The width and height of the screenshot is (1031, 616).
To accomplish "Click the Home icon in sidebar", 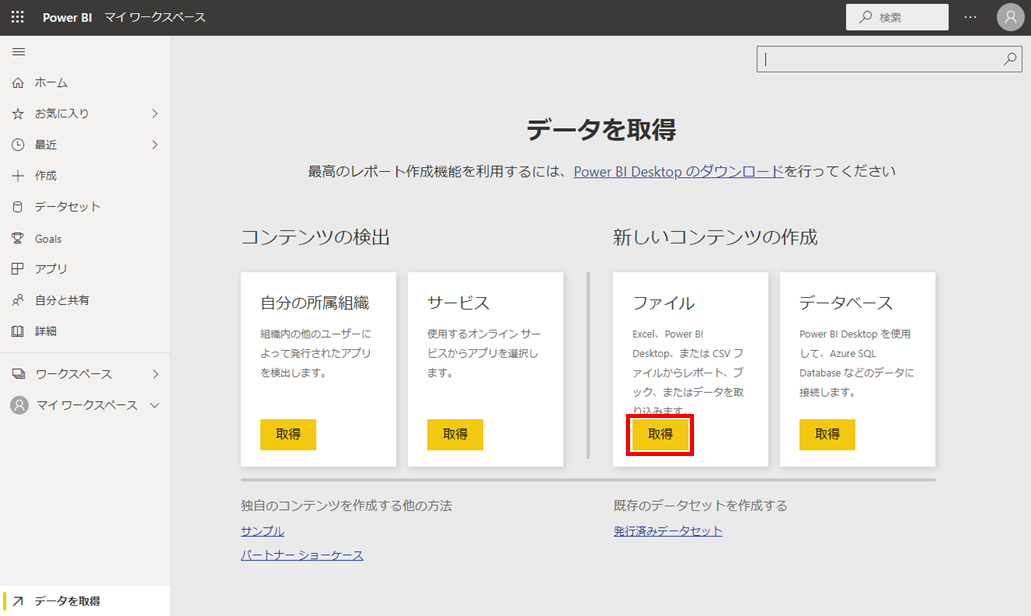I will (17, 83).
